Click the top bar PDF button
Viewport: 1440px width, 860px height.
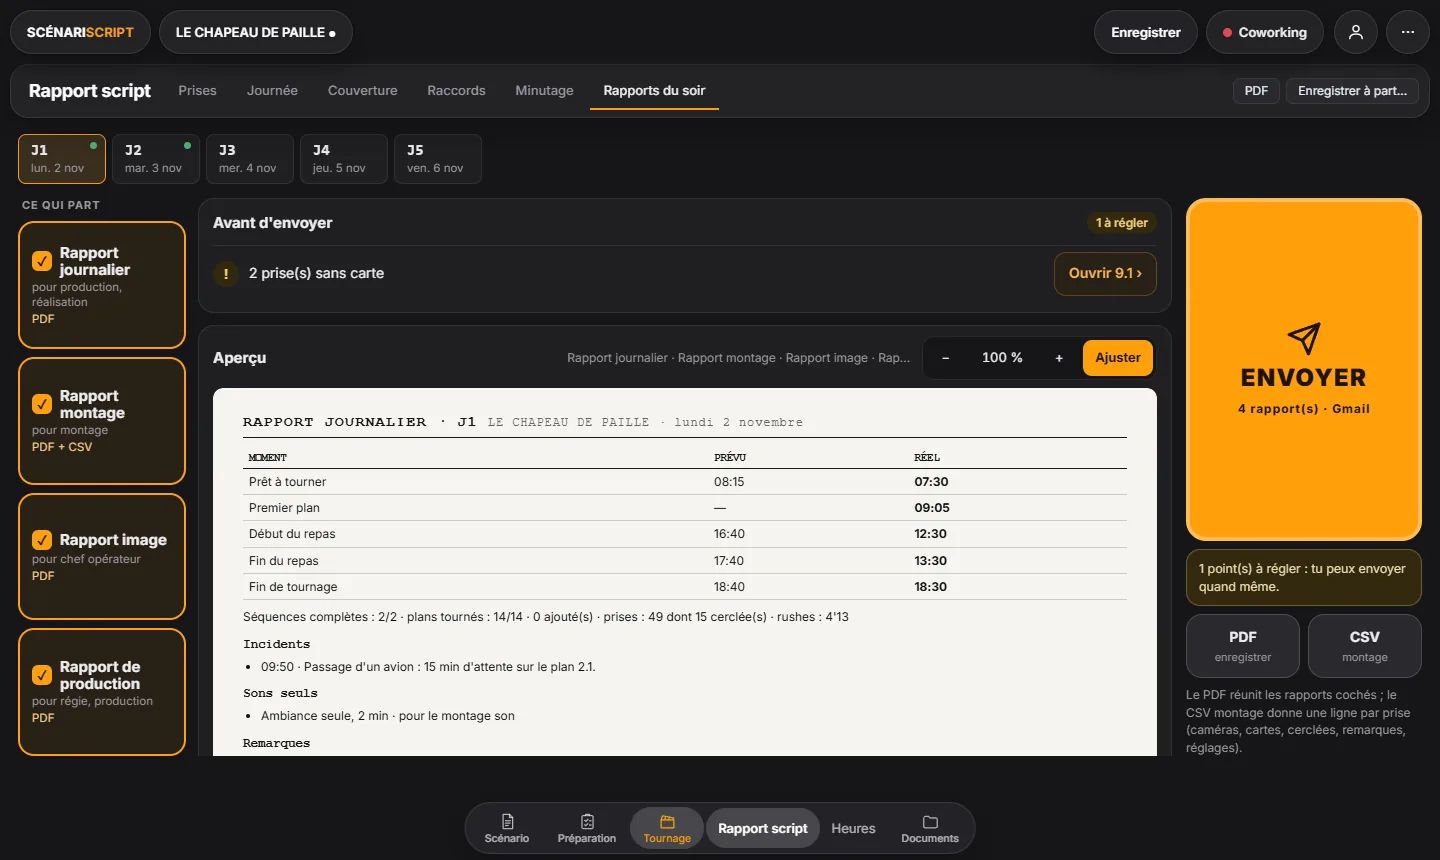point(1256,91)
